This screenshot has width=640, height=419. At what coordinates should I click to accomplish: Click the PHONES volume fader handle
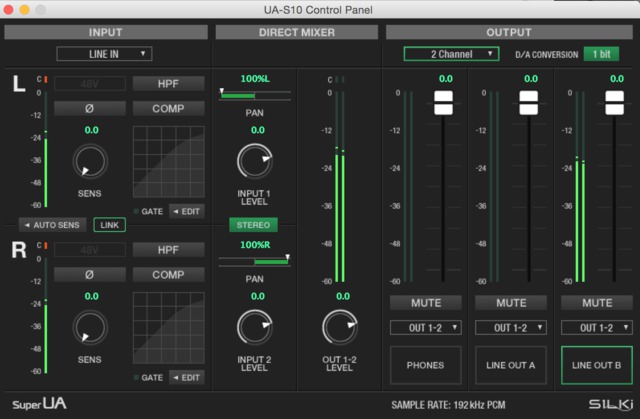click(x=444, y=101)
